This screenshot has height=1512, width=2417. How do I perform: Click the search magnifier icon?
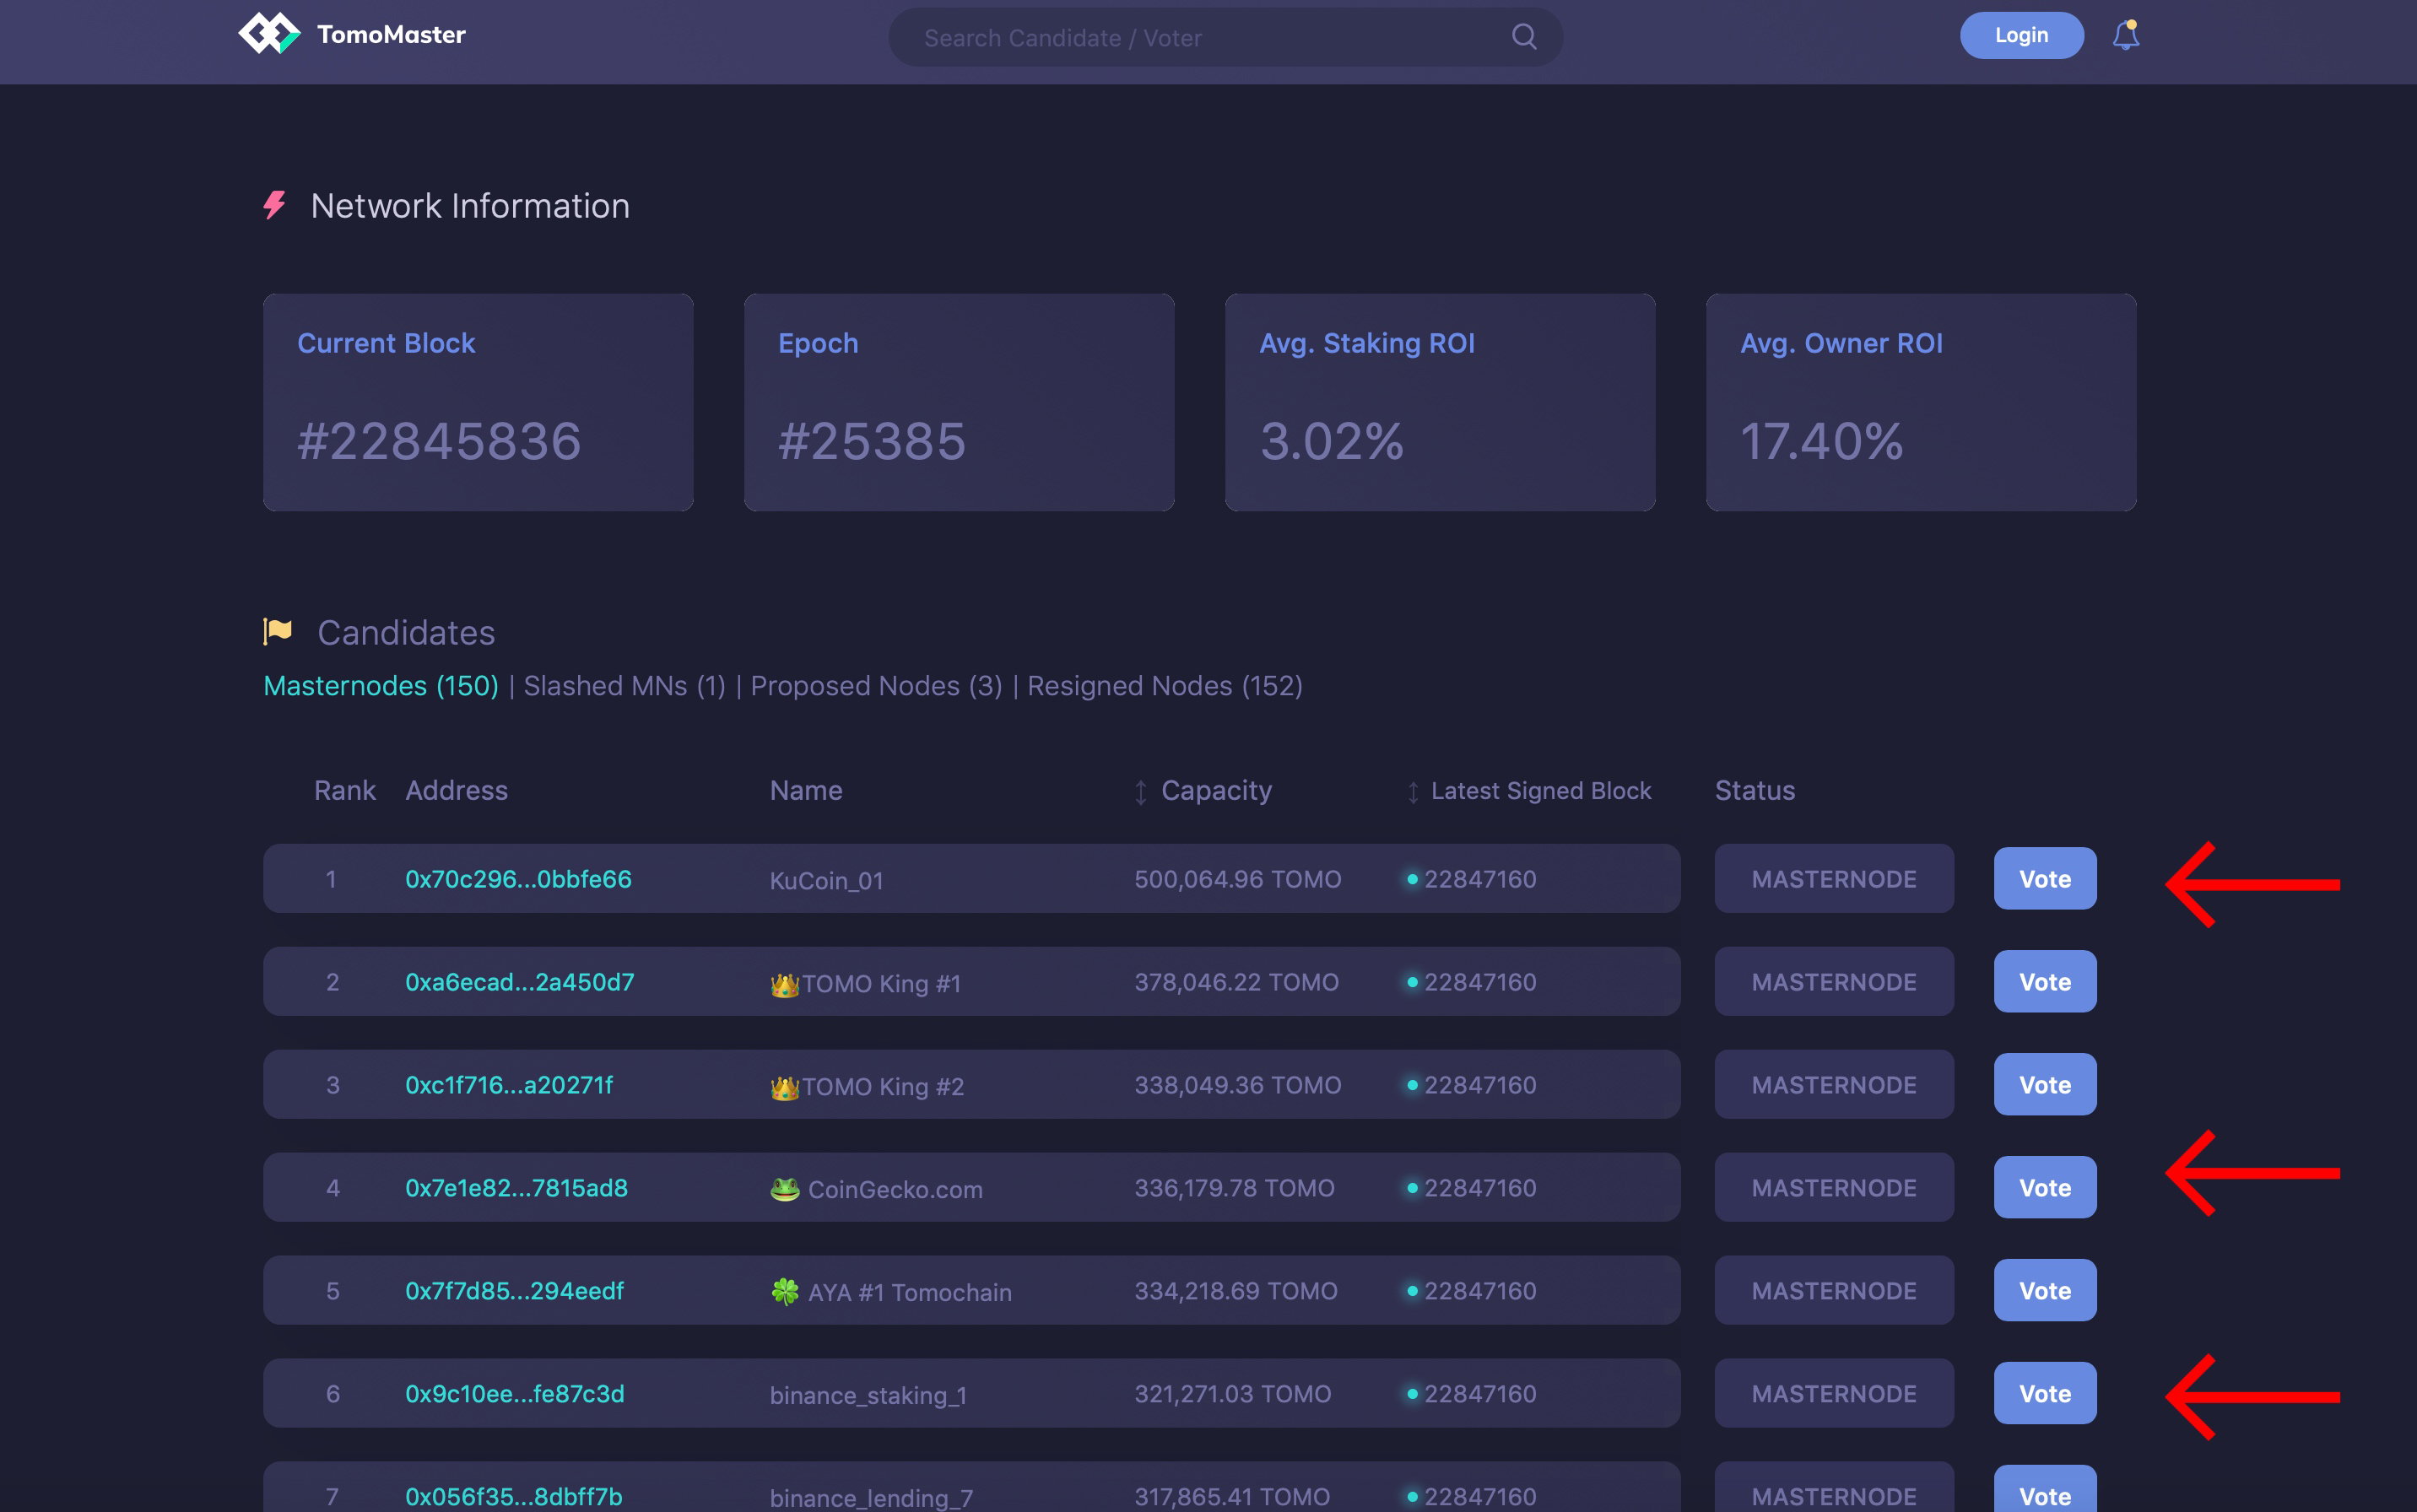tap(1523, 37)
